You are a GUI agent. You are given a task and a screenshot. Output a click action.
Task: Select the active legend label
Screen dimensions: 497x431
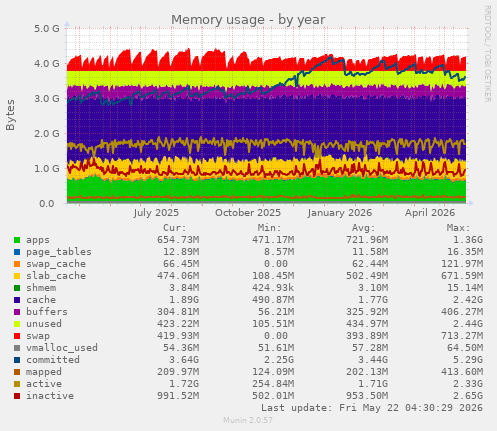(x=44, y=384)
